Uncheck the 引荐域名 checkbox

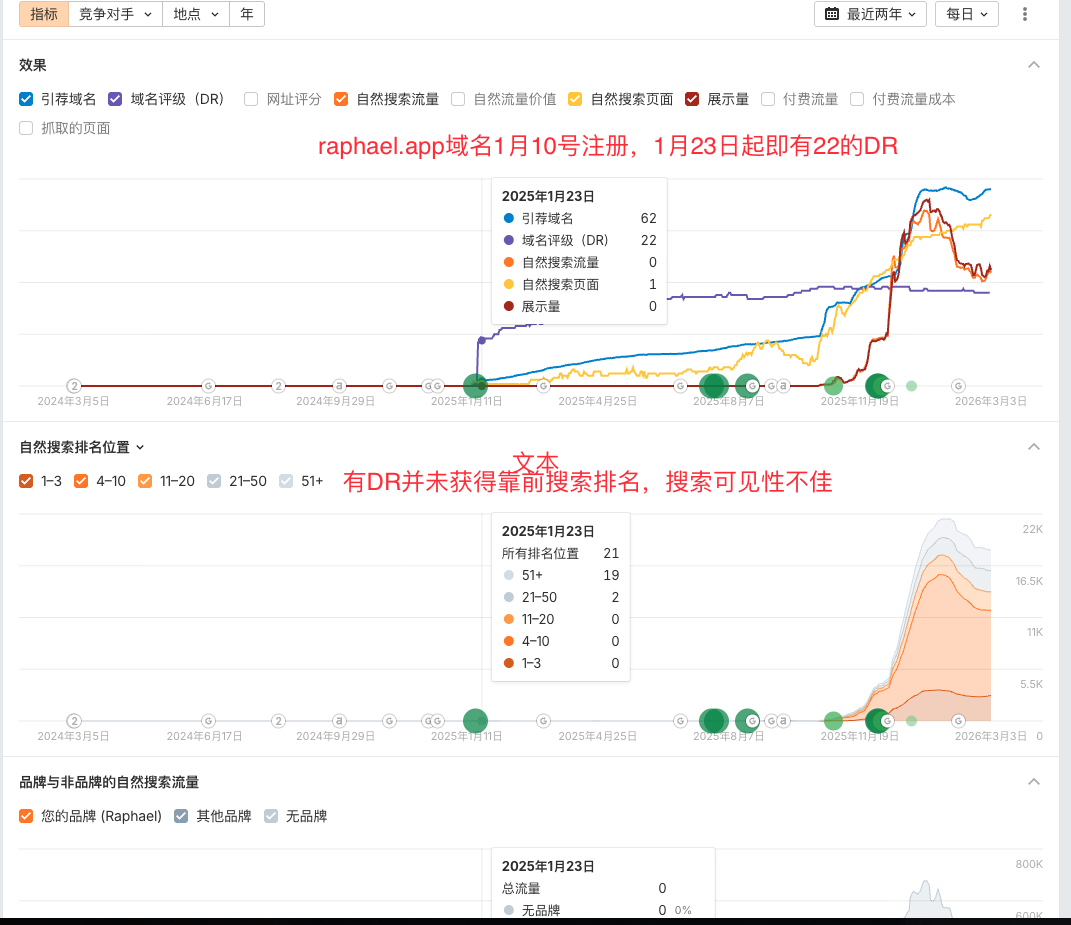pyautogui.click(x=27, y=99)
